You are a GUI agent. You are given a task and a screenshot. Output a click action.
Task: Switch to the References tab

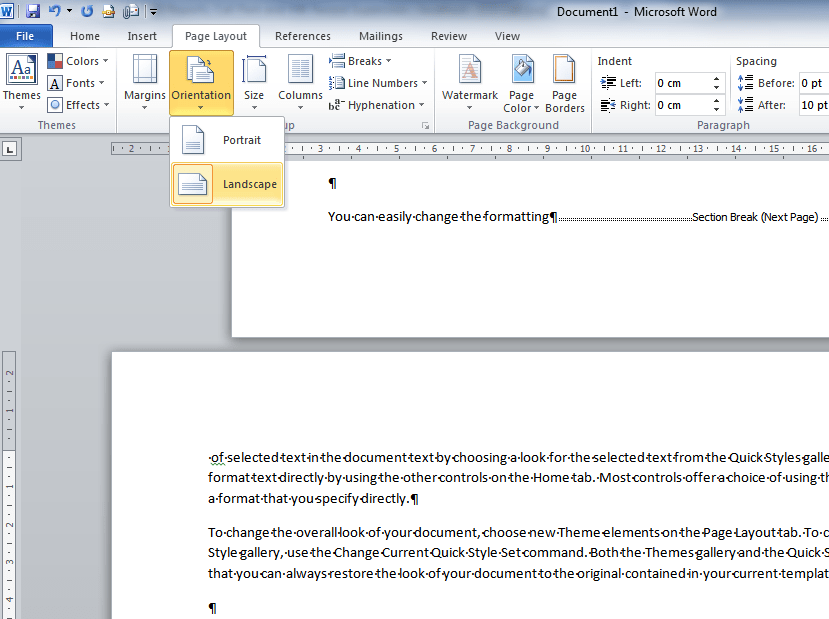click(303, 35)
